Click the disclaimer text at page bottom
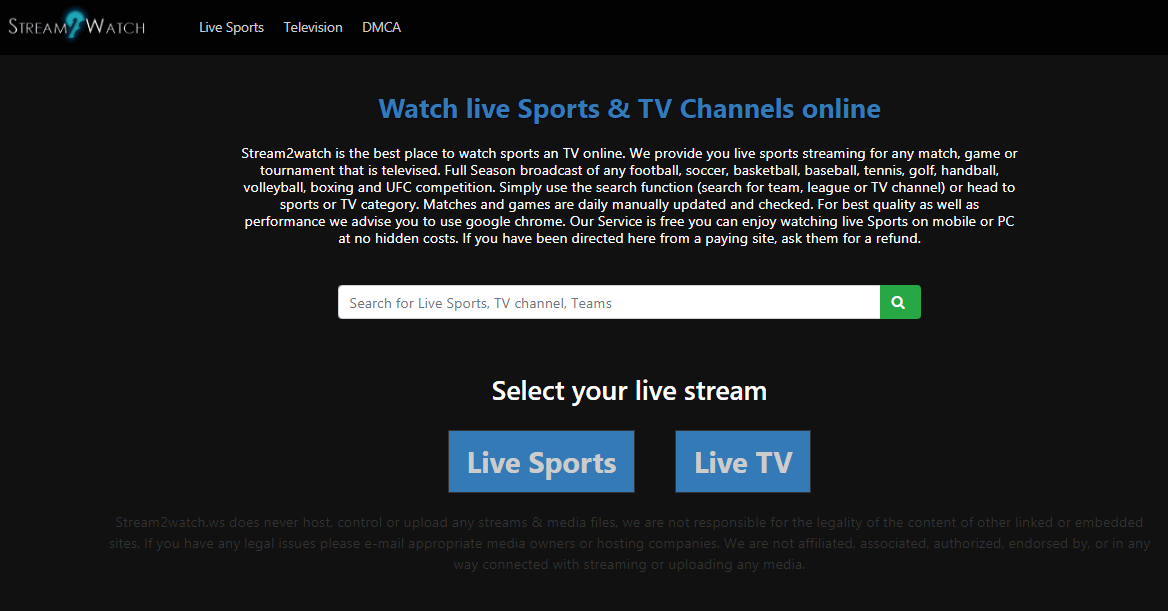This screenshot has width=1168, height=611. point(628,543)
